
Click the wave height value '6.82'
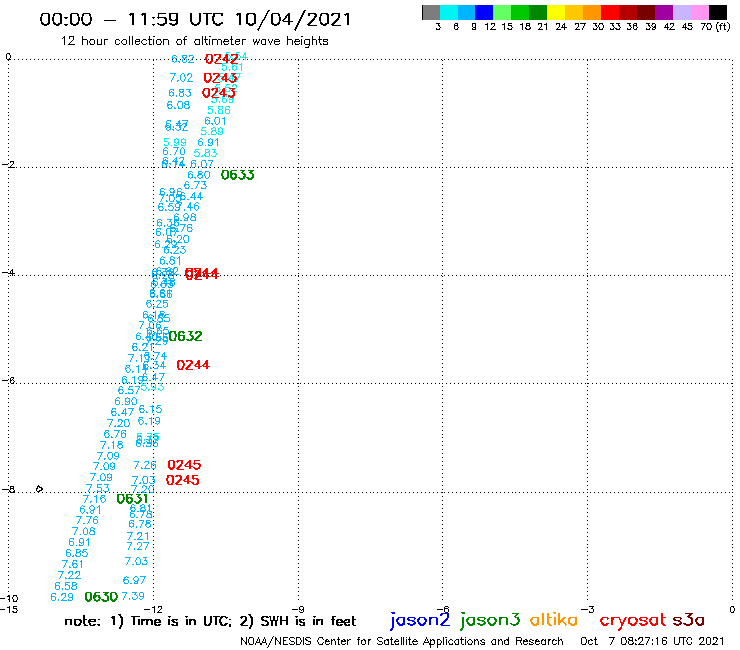pos(183,59)
